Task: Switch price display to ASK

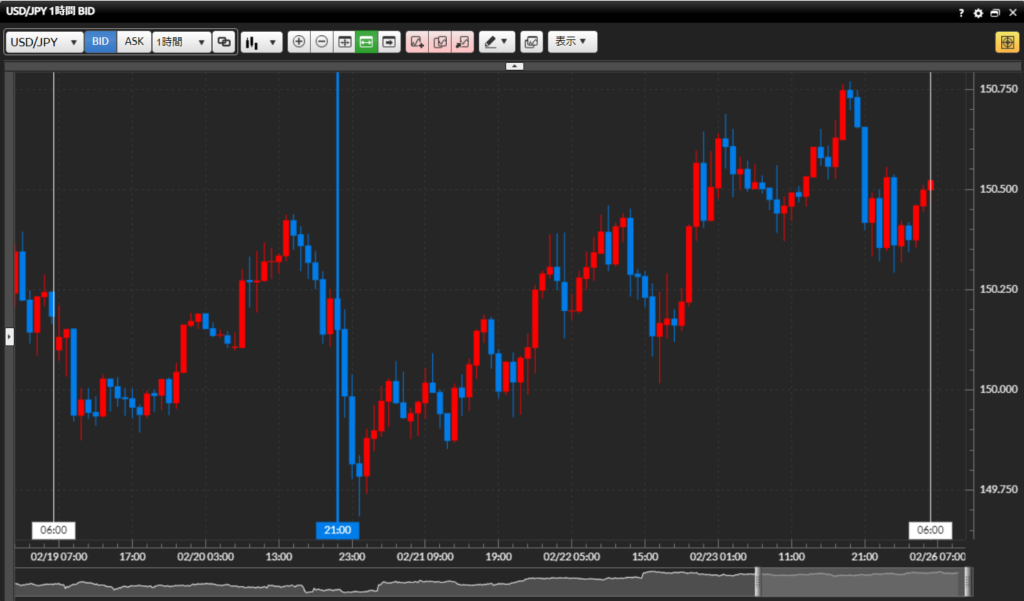Action: click(x=134, y=42)
